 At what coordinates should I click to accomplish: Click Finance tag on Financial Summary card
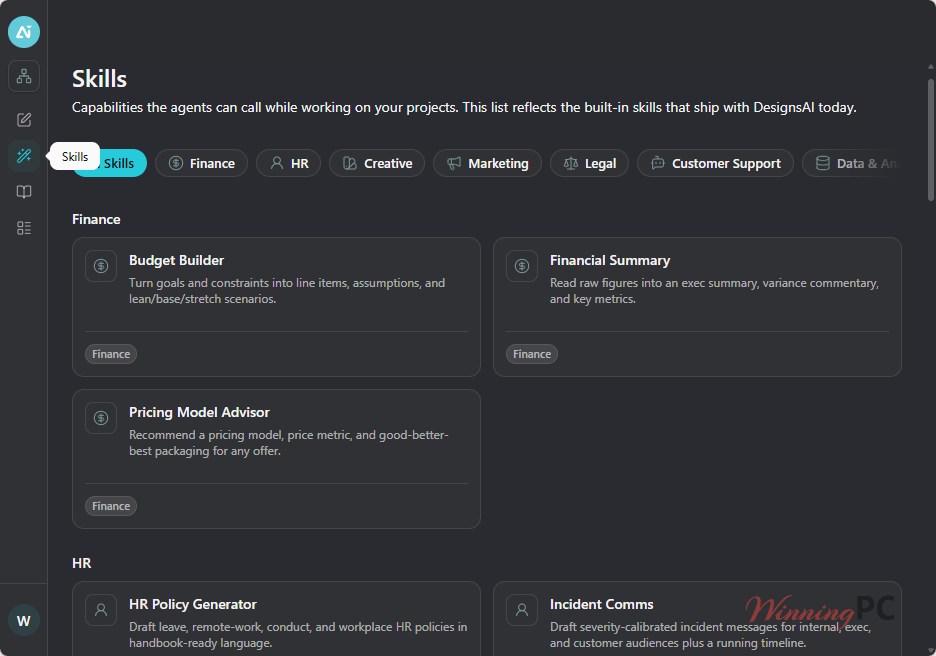click(x=532, y=354)
